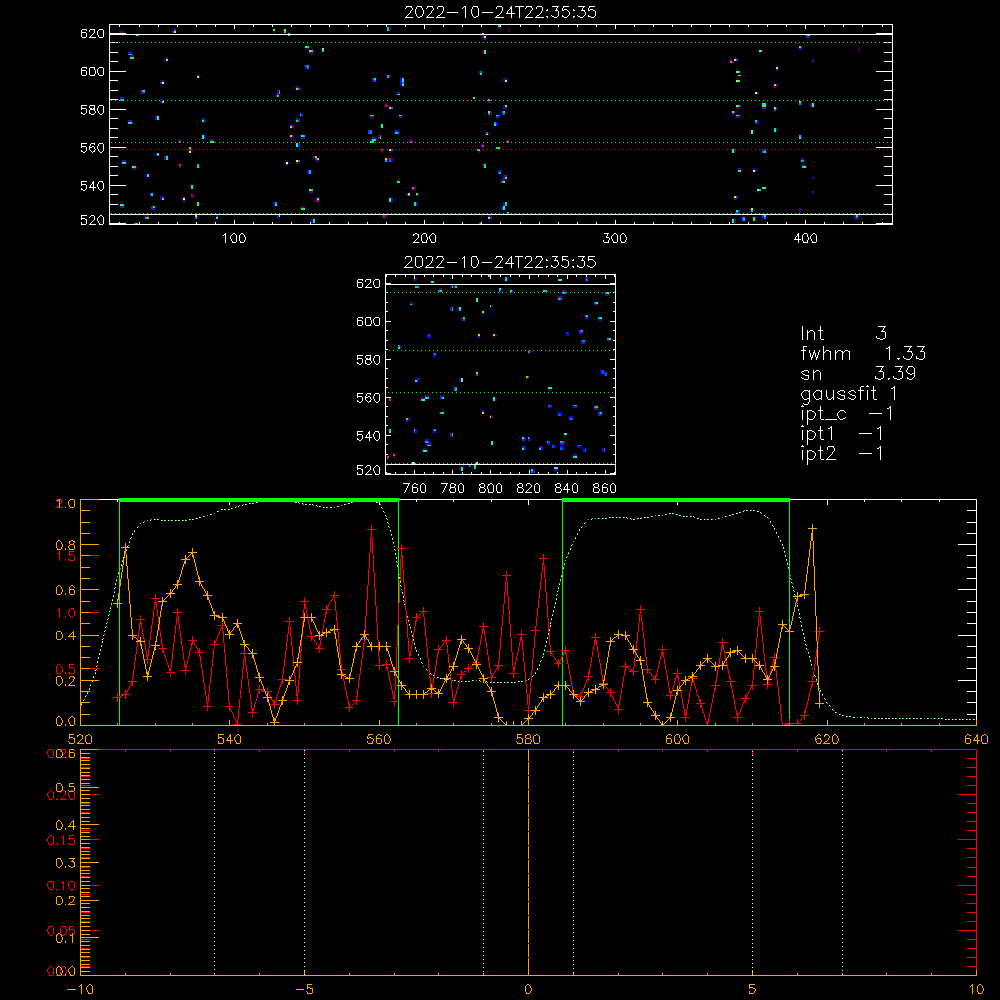
Task: Click the top panel title 2022-10-24T22:35:35
Action: (x=500, y=12)
